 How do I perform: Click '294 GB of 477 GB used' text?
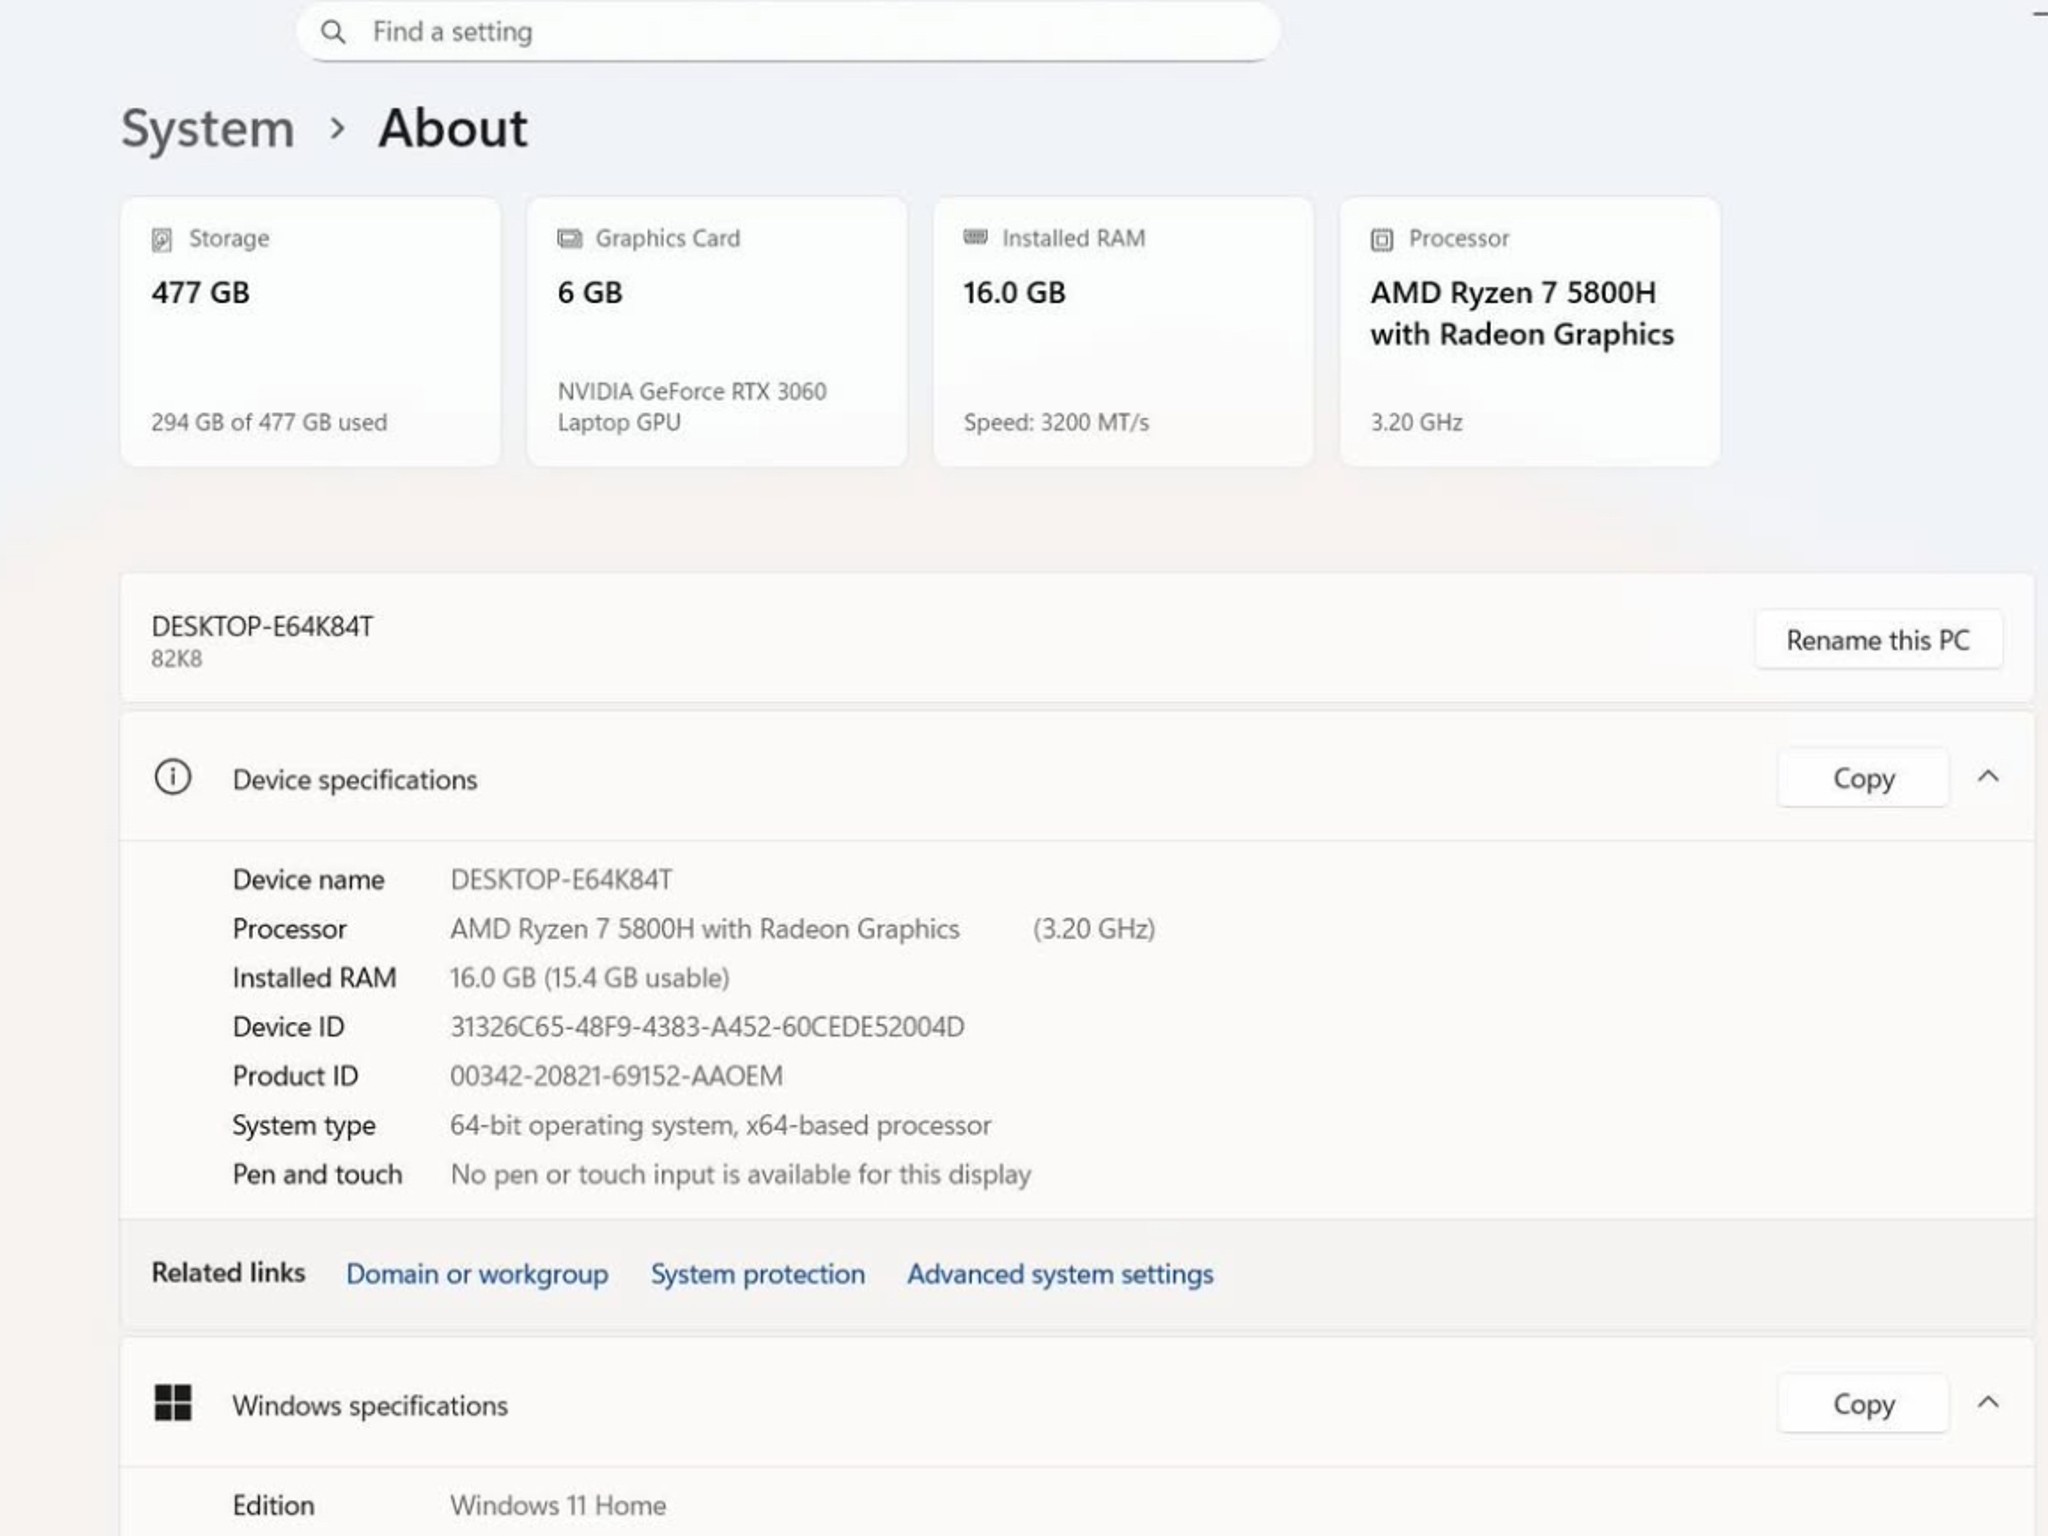point(269,422)
